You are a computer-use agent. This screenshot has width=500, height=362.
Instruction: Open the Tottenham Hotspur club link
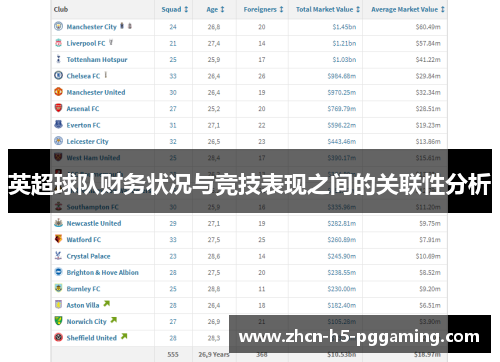[x=97, y=60]
